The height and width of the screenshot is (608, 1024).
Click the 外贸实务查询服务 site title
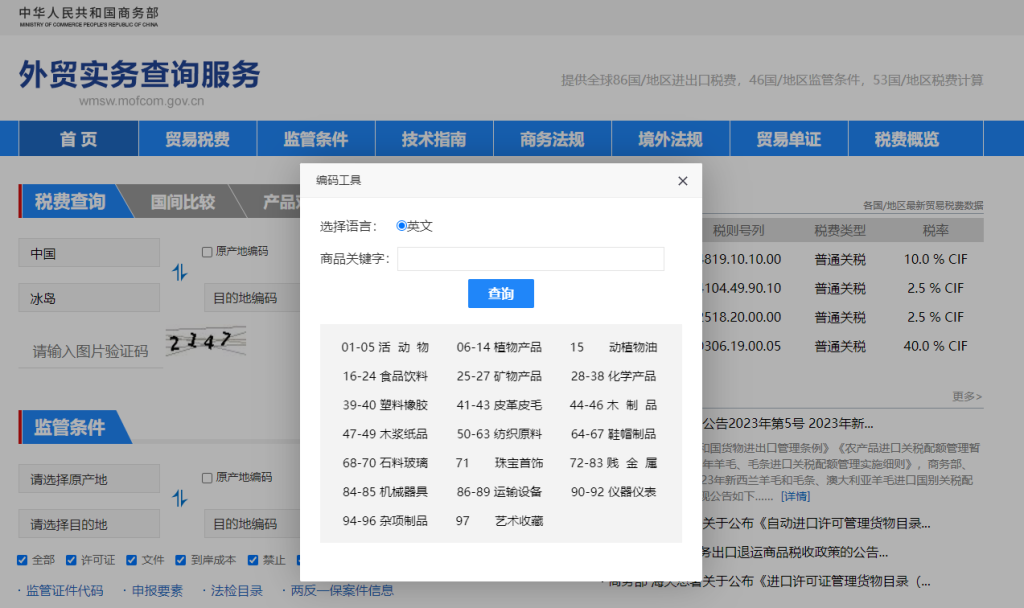(x=139, y=74)
